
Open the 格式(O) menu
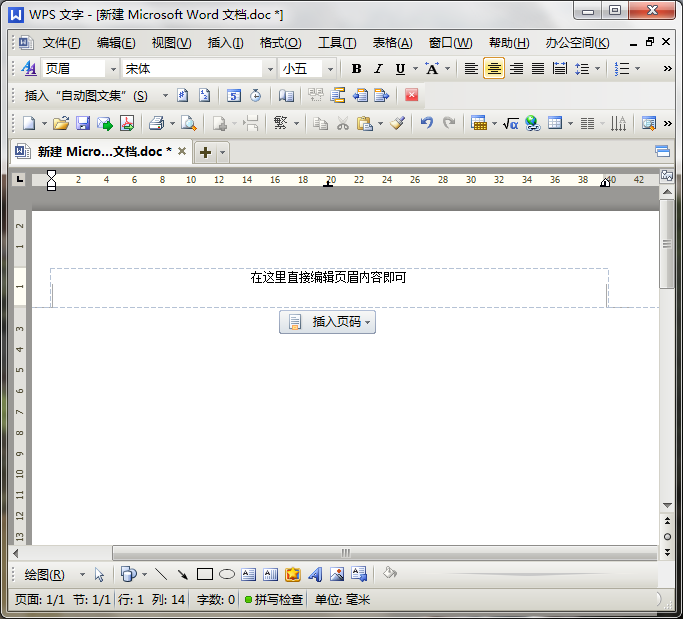pos(280,43)
